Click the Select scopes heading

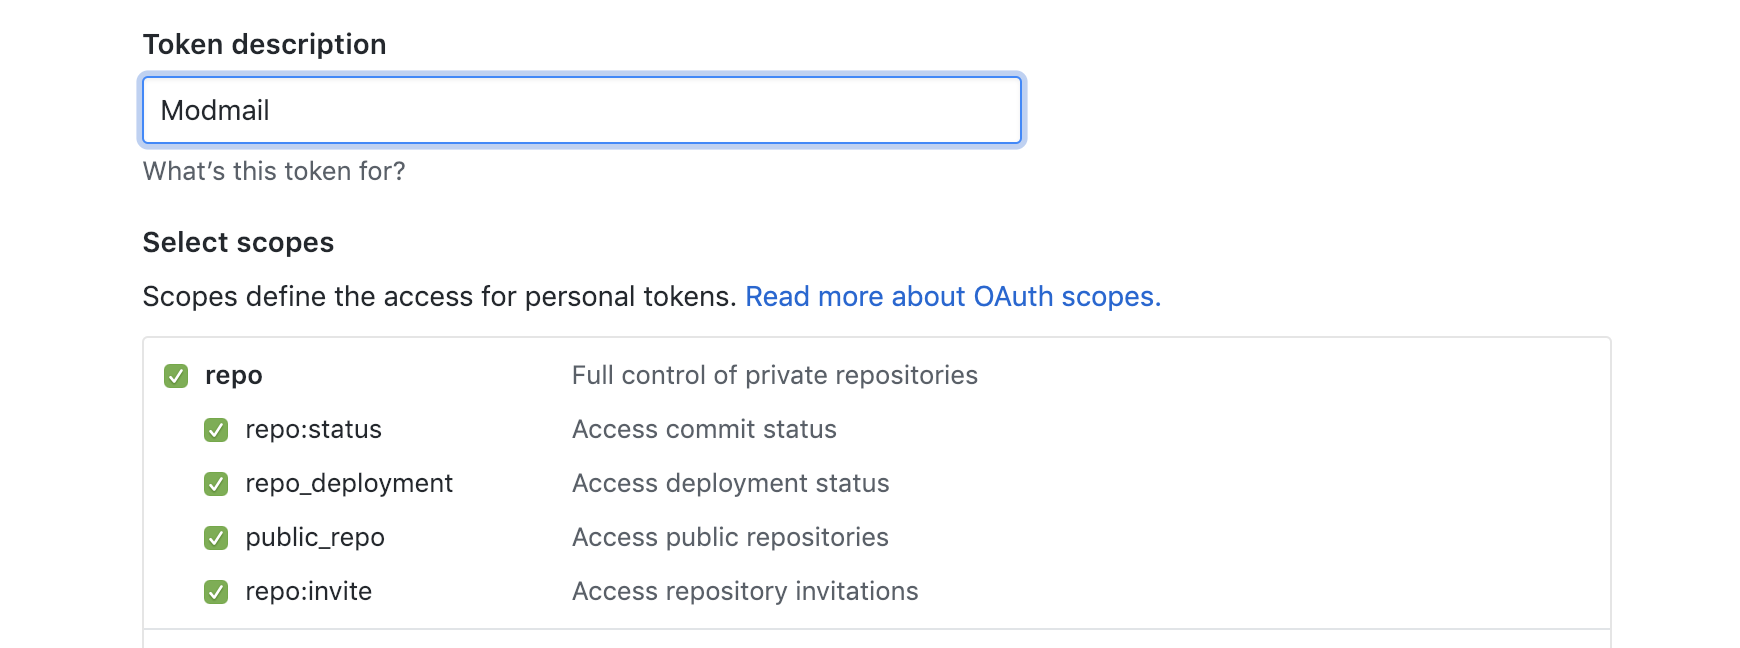pyautogui.click(x=238, y=243)
